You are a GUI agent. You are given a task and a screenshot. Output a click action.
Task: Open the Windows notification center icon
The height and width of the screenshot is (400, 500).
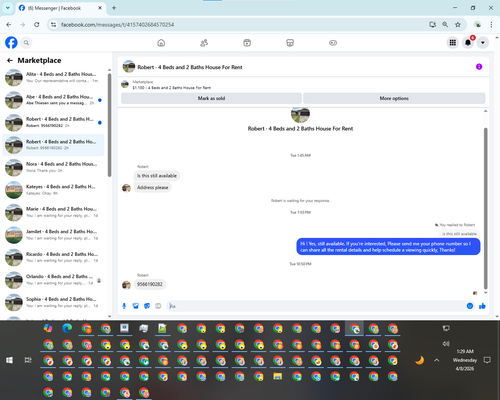tap(487, 360)
